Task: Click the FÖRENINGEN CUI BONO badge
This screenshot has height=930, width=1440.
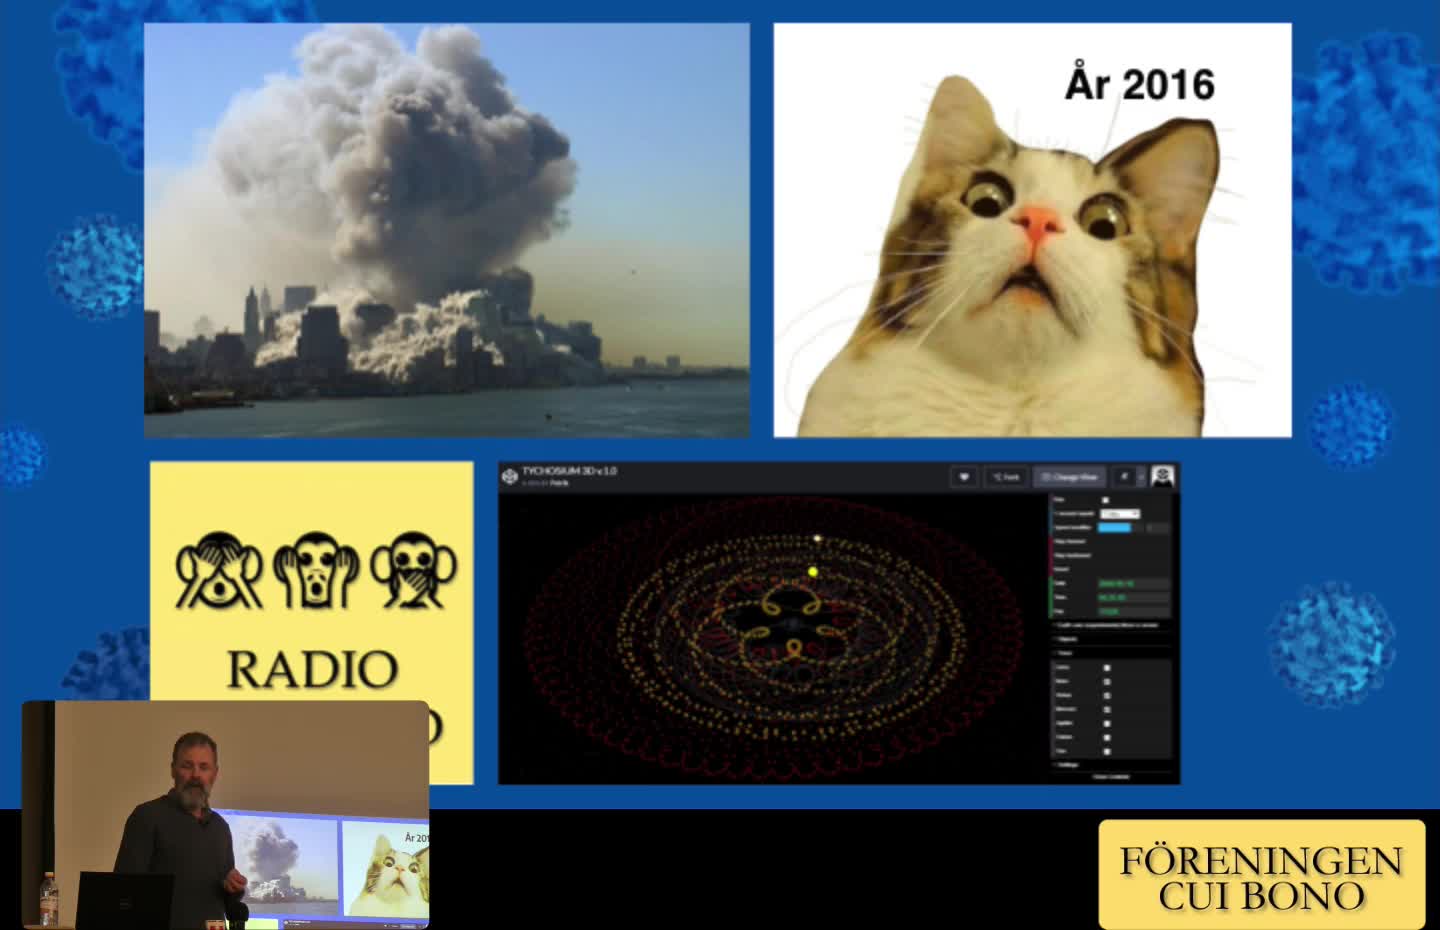Action: [x=1262, y=875]
